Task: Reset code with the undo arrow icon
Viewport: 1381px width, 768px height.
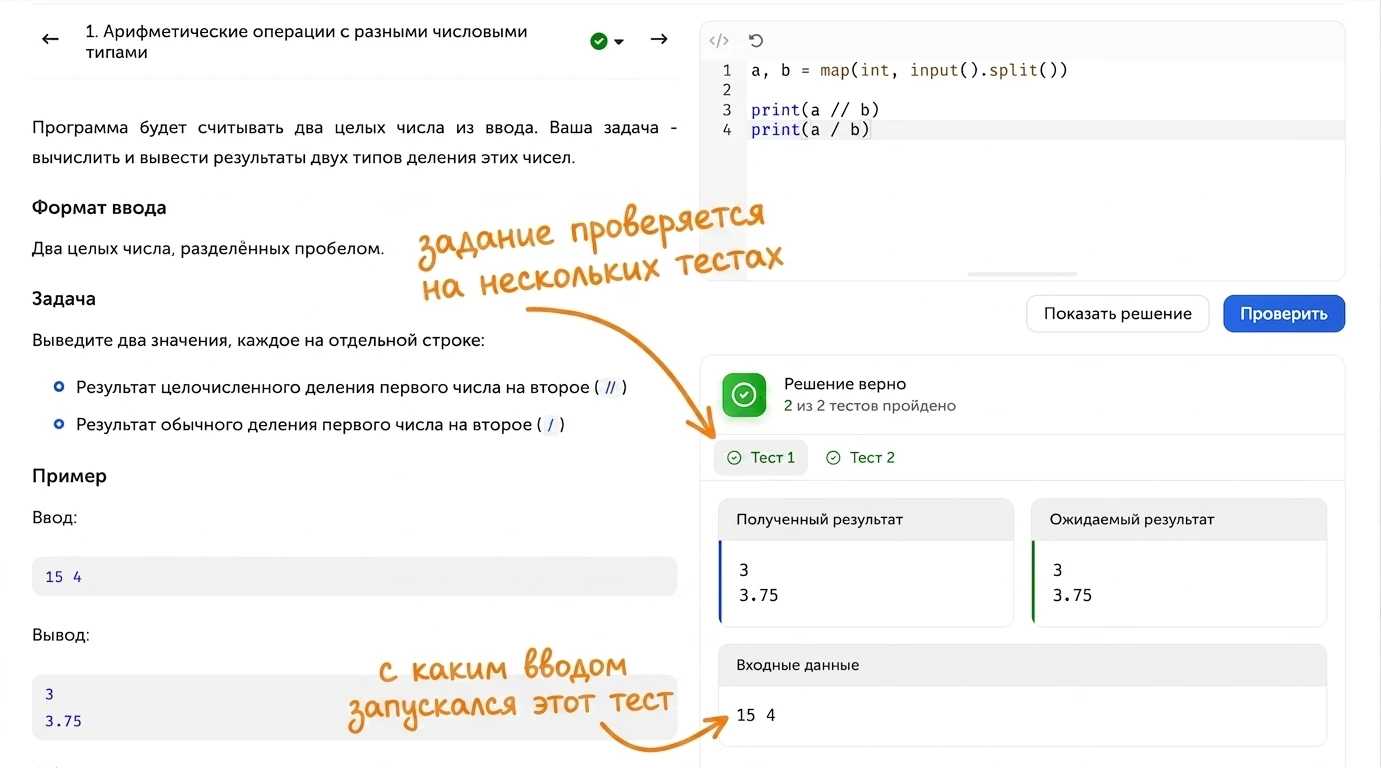Action: click(756, 41)
